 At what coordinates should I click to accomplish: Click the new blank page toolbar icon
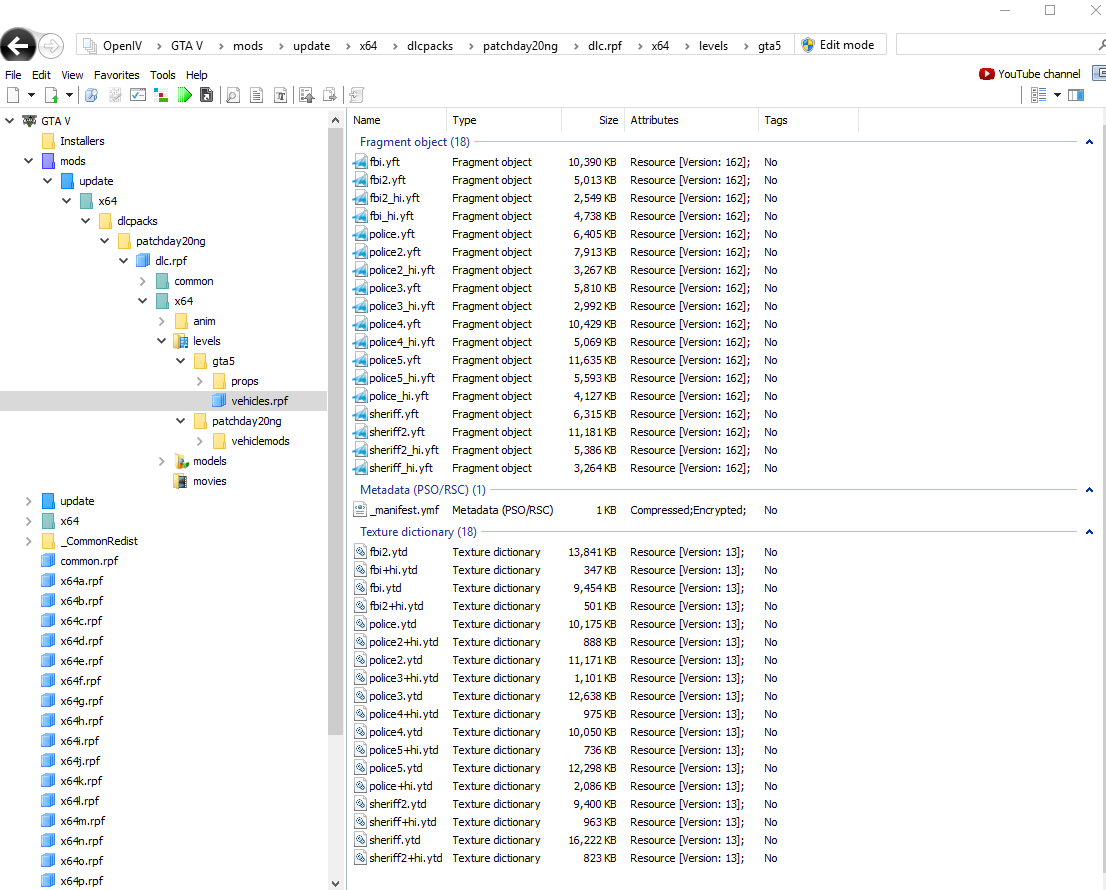click(13, 95)
